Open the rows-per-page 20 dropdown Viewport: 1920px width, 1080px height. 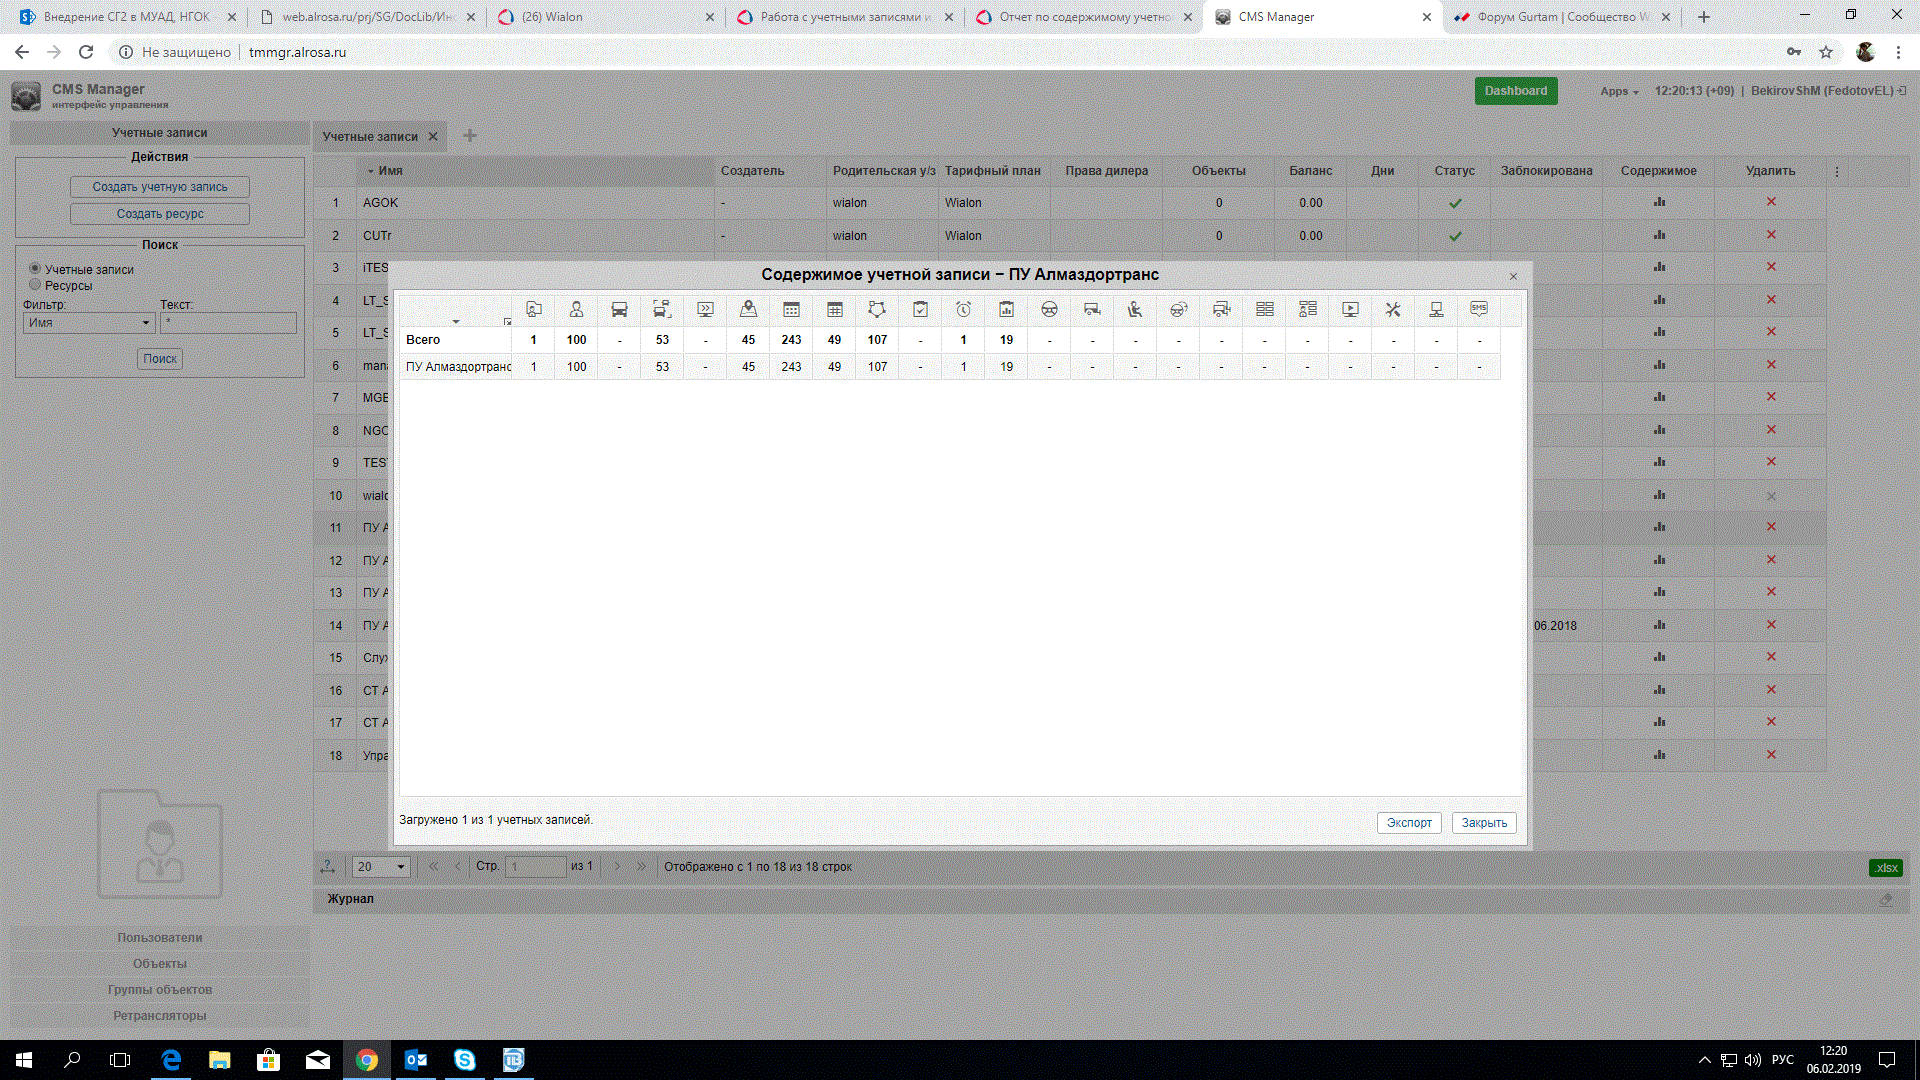pos(381,867)
